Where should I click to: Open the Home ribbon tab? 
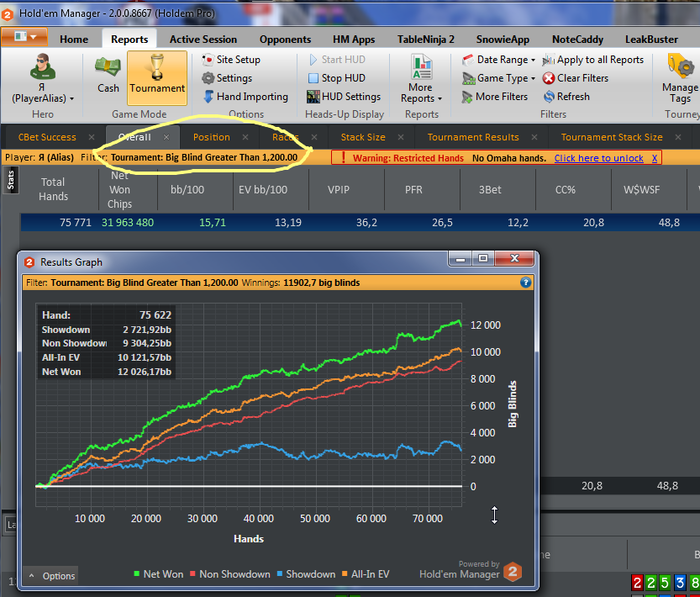pos(74,39)
